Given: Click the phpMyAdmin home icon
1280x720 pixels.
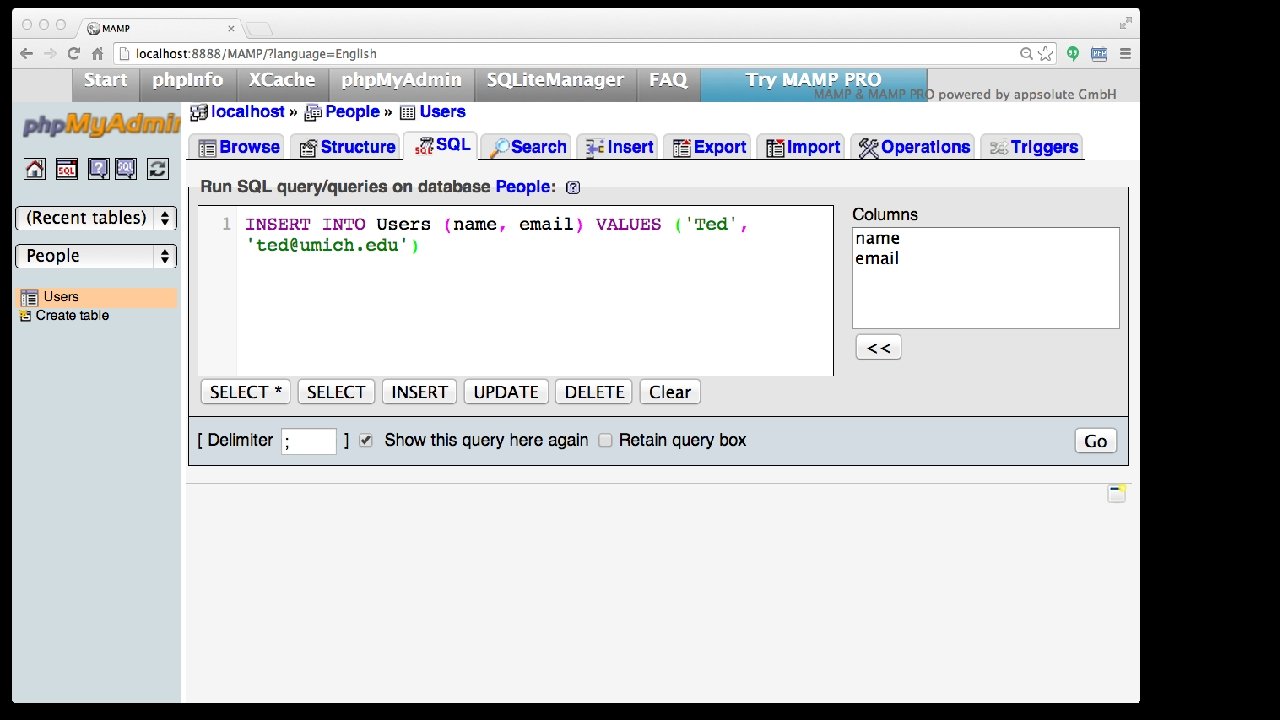Looking at the screenshot, I should point(35,169).
